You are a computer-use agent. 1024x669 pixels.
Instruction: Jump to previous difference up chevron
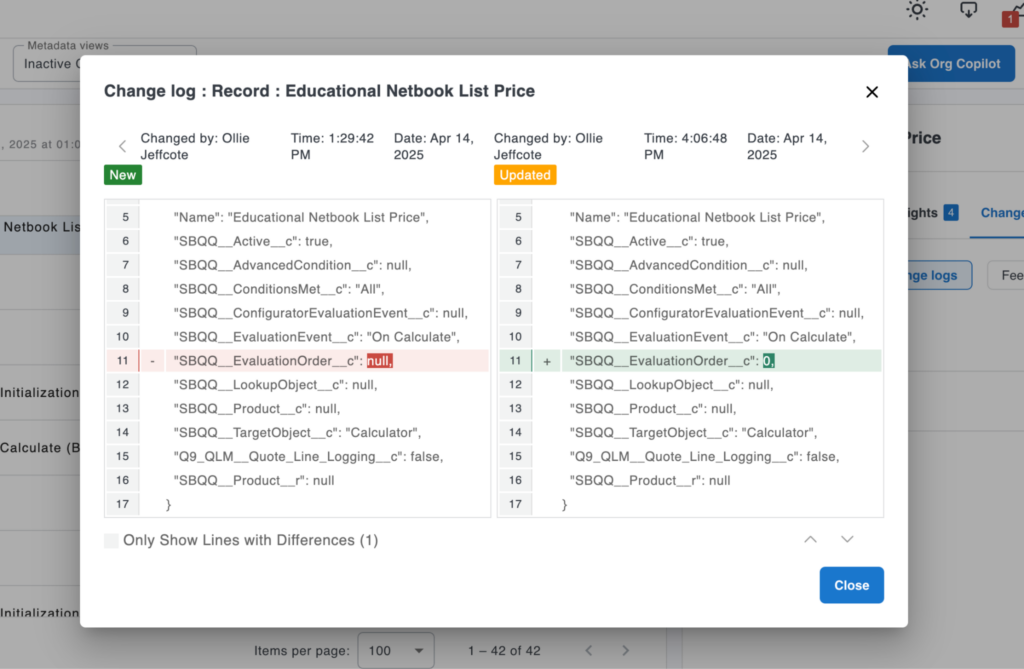click(810, 540)
